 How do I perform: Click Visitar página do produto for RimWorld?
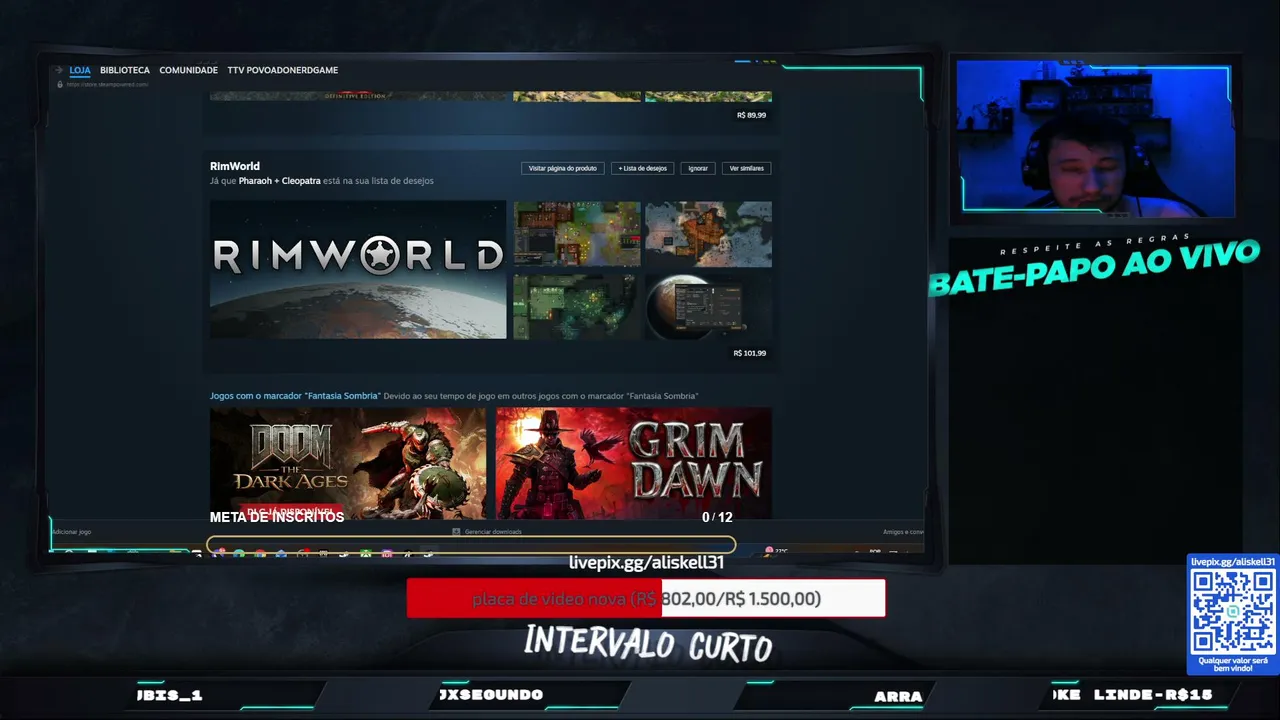pos(562,168)
